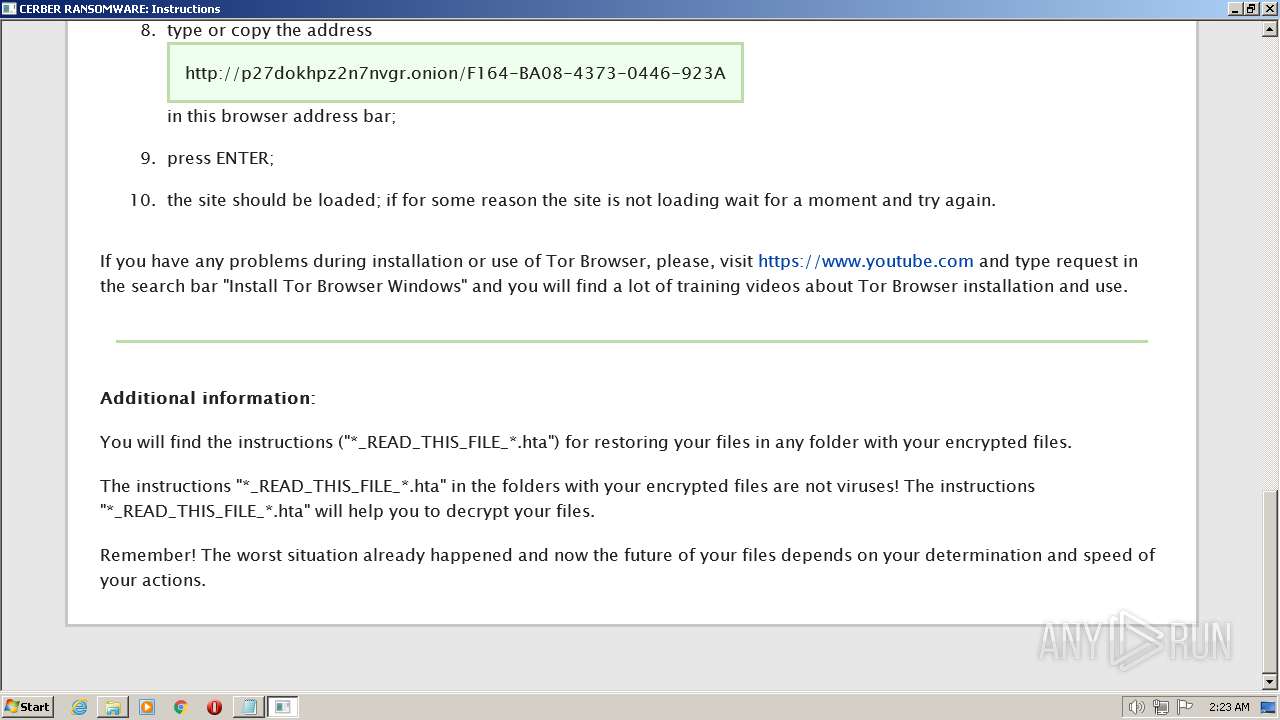Click the 'If you have any problems' paragraph

(619, 273)
